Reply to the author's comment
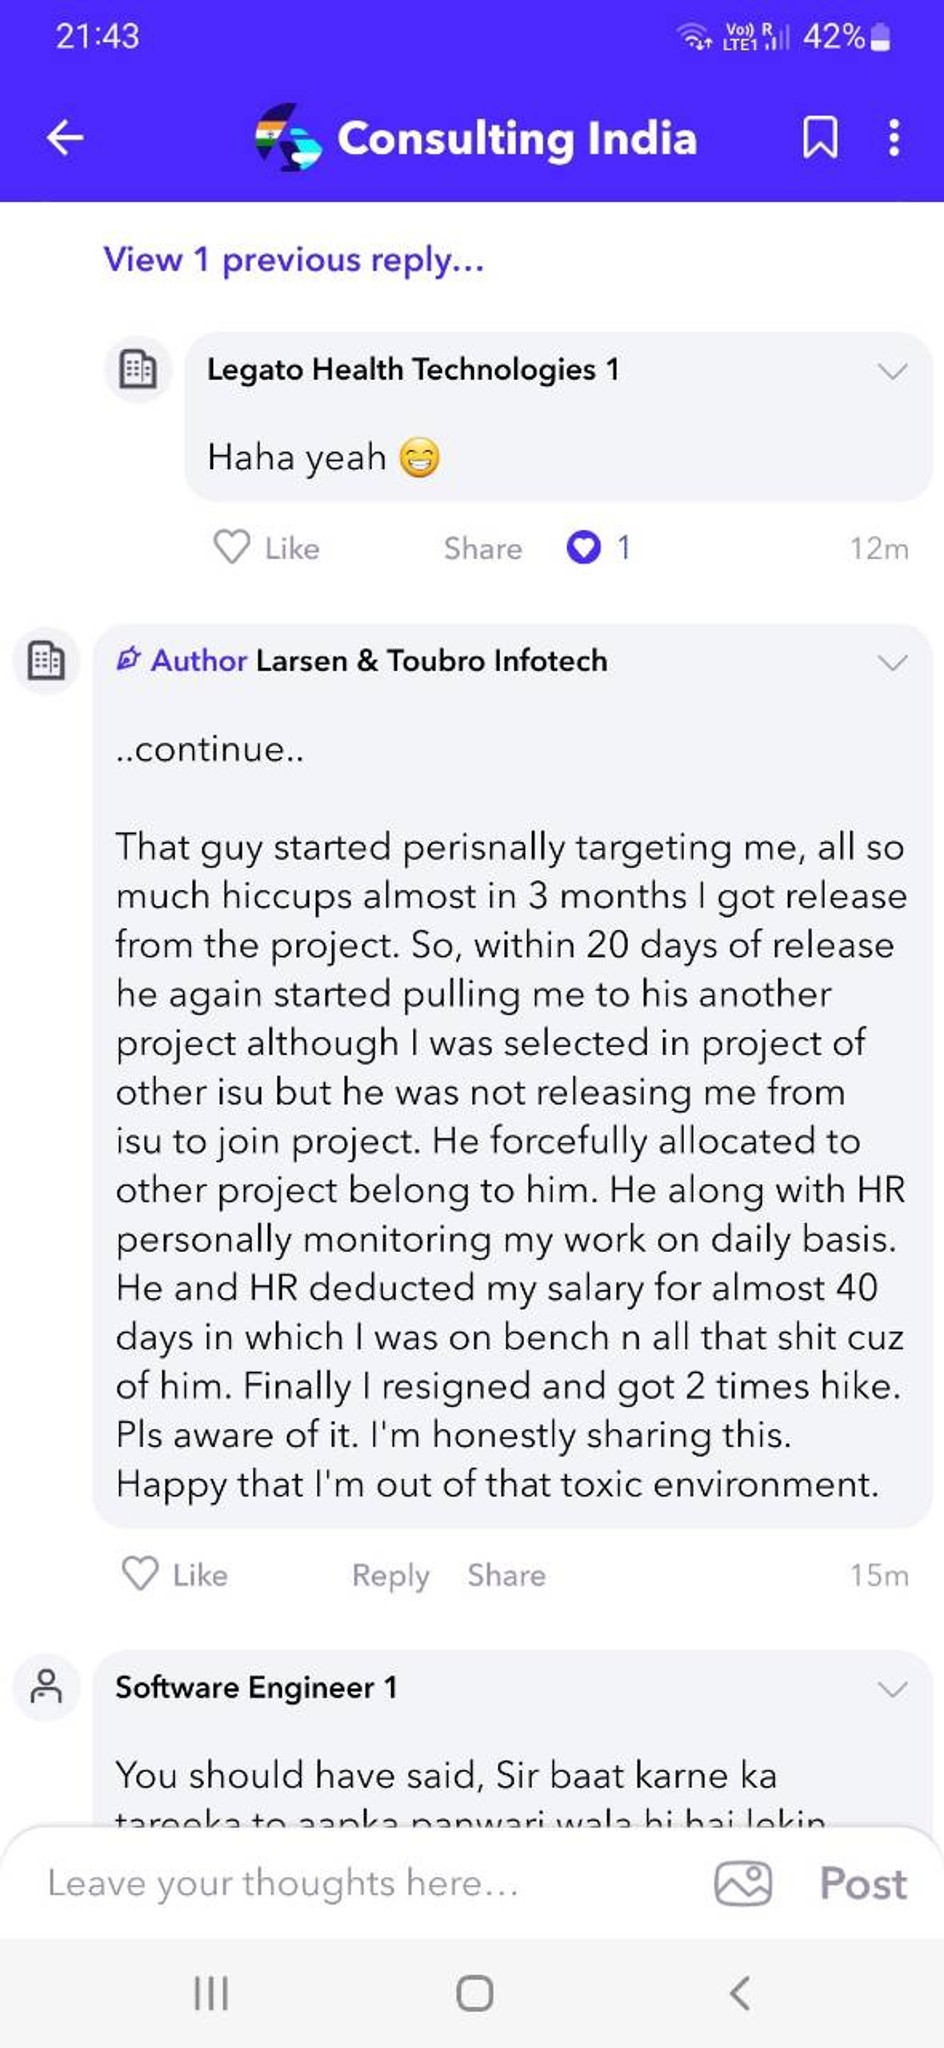Image resolution: width=944 pixels, height=2048 pixels. (390, 1576)
